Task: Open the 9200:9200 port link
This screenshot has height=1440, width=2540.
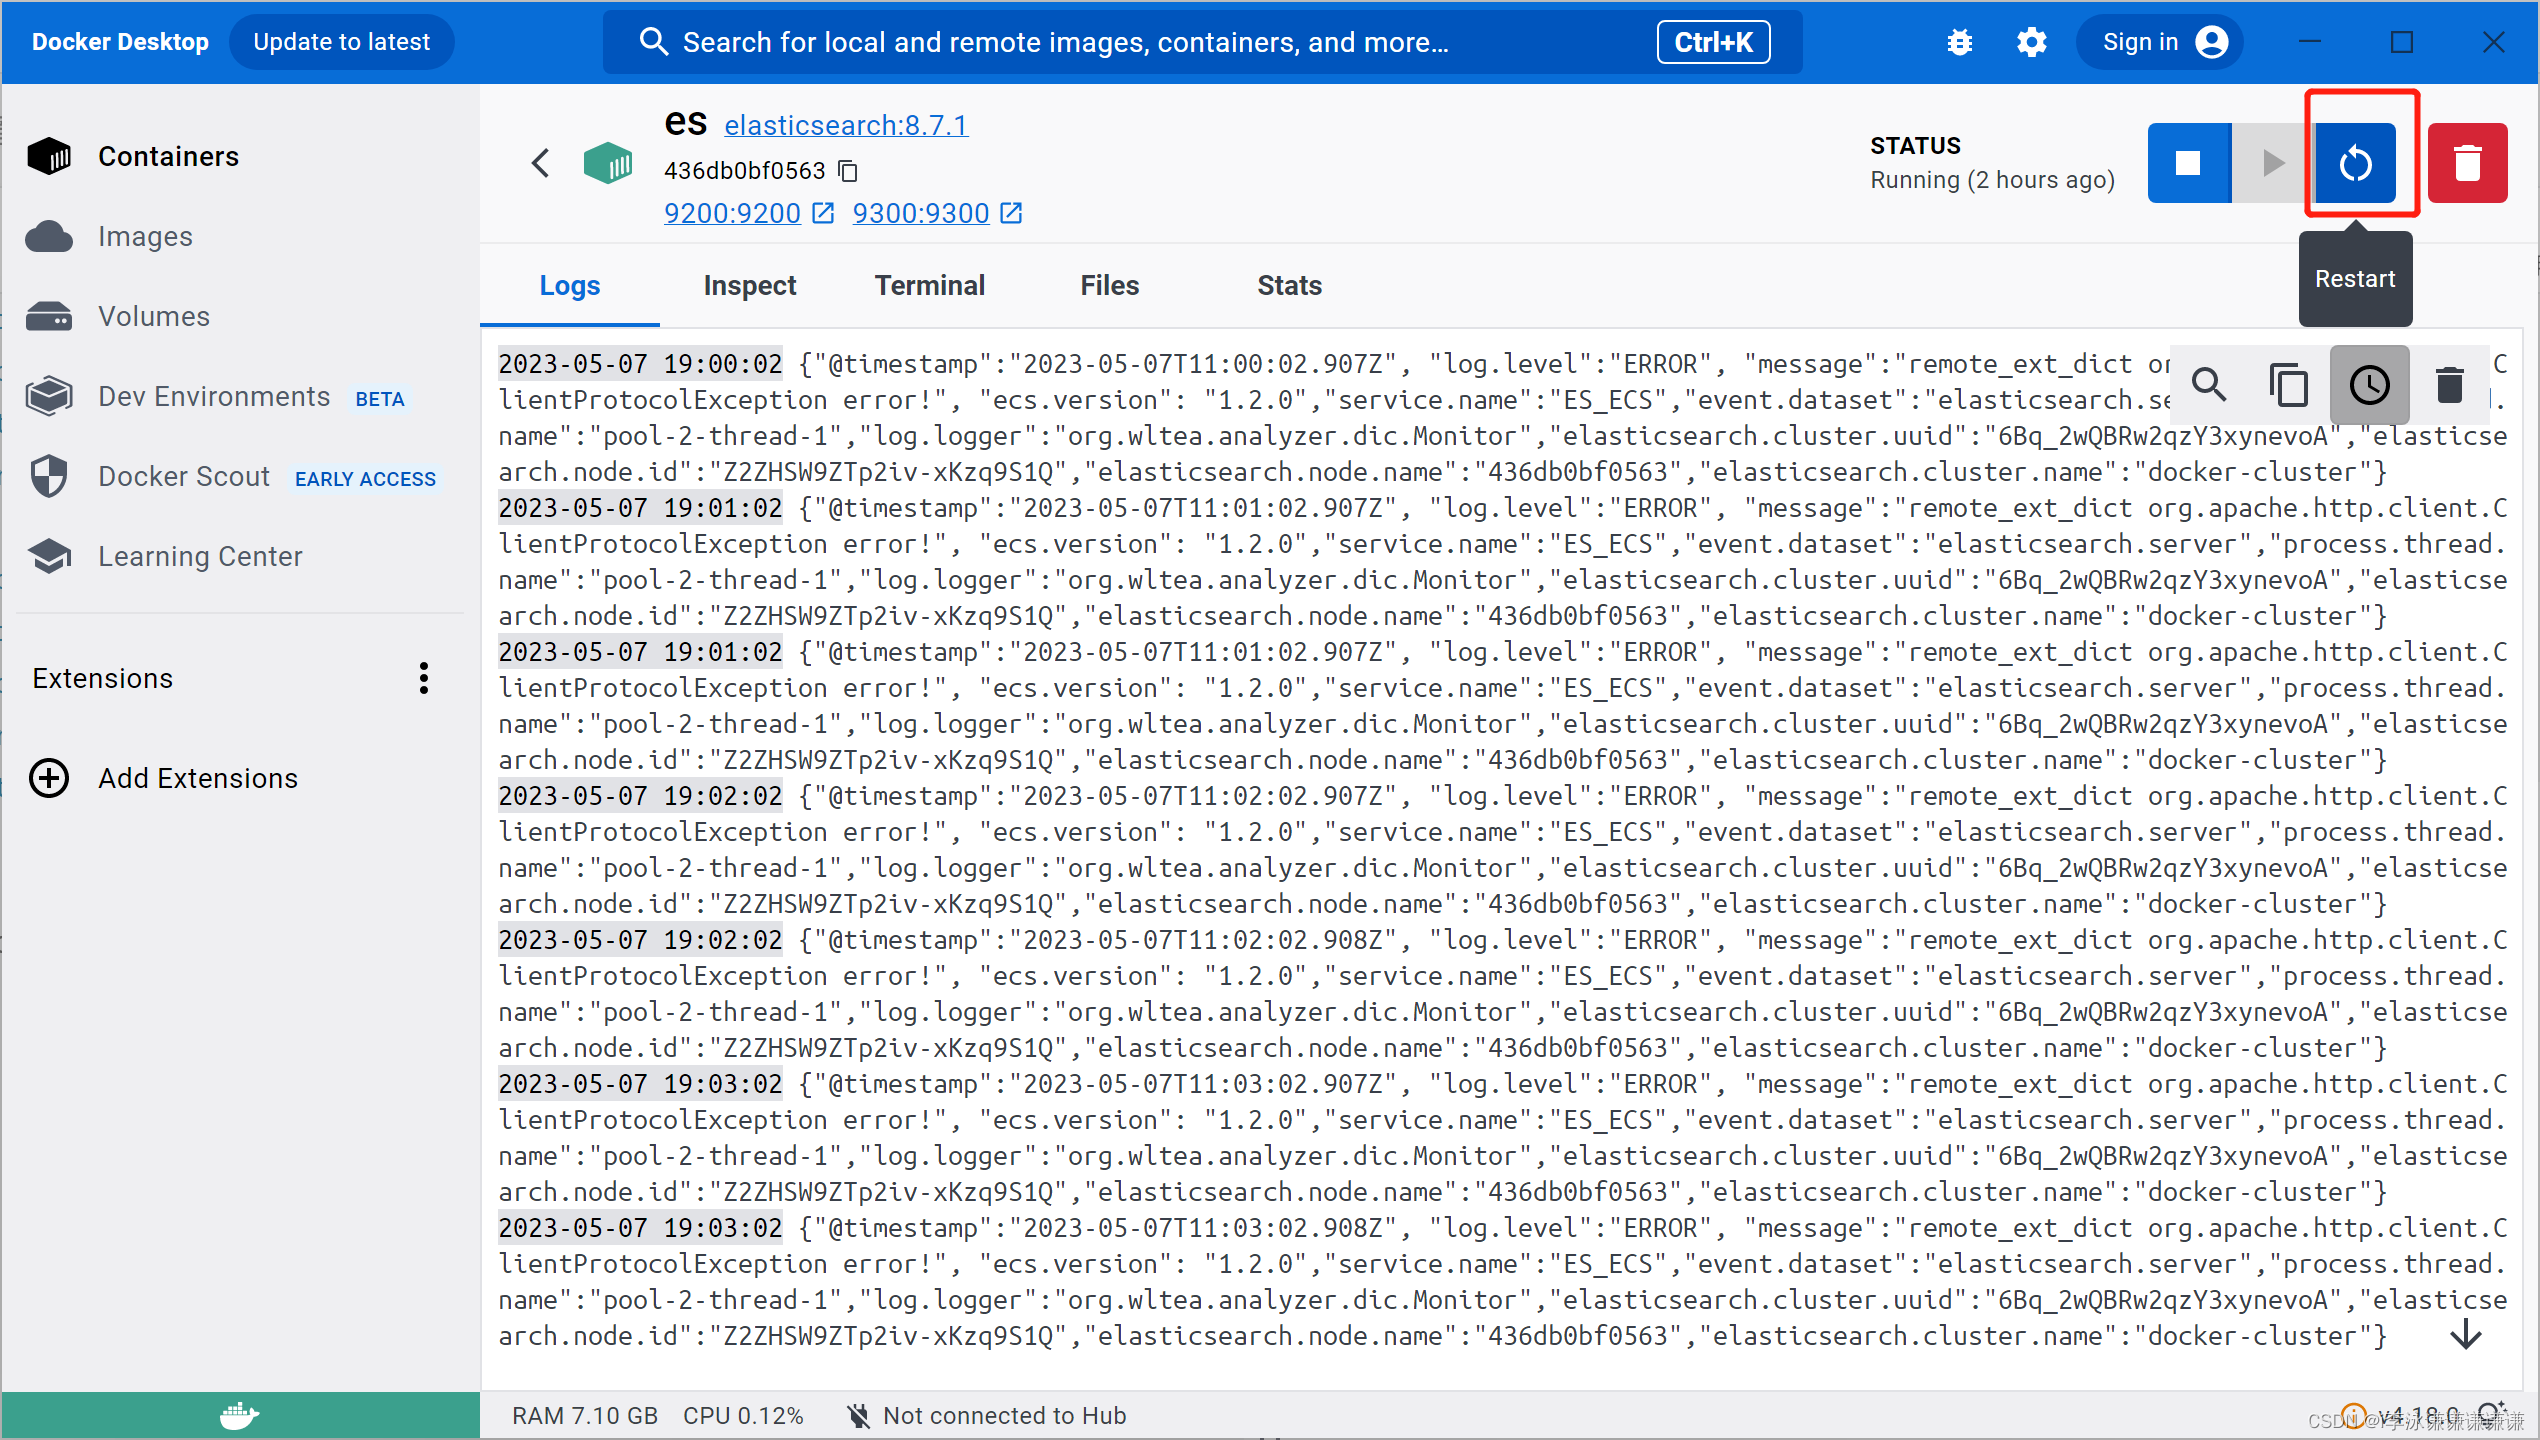Action: click(x=733, y=213)
